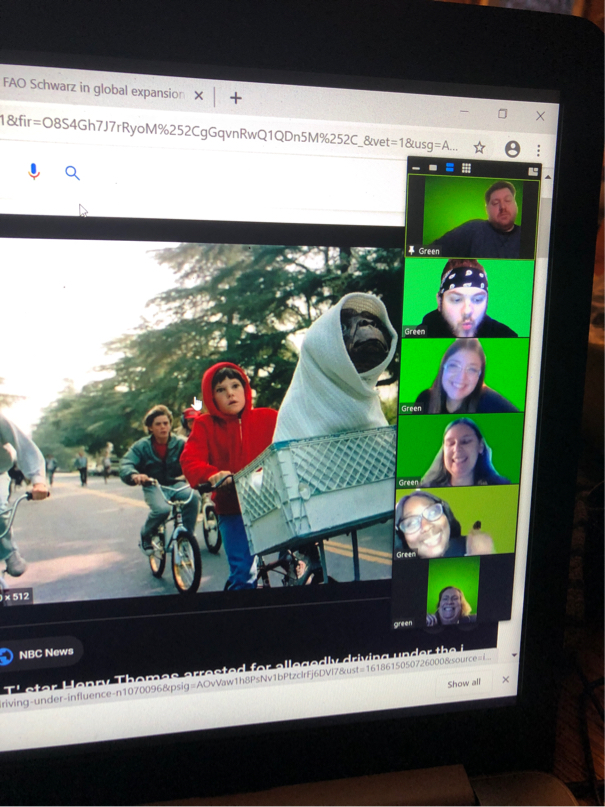Open the Chrome profile avatar menu
The height and width of the screenshot is (807, 605).
coord(512,149)
